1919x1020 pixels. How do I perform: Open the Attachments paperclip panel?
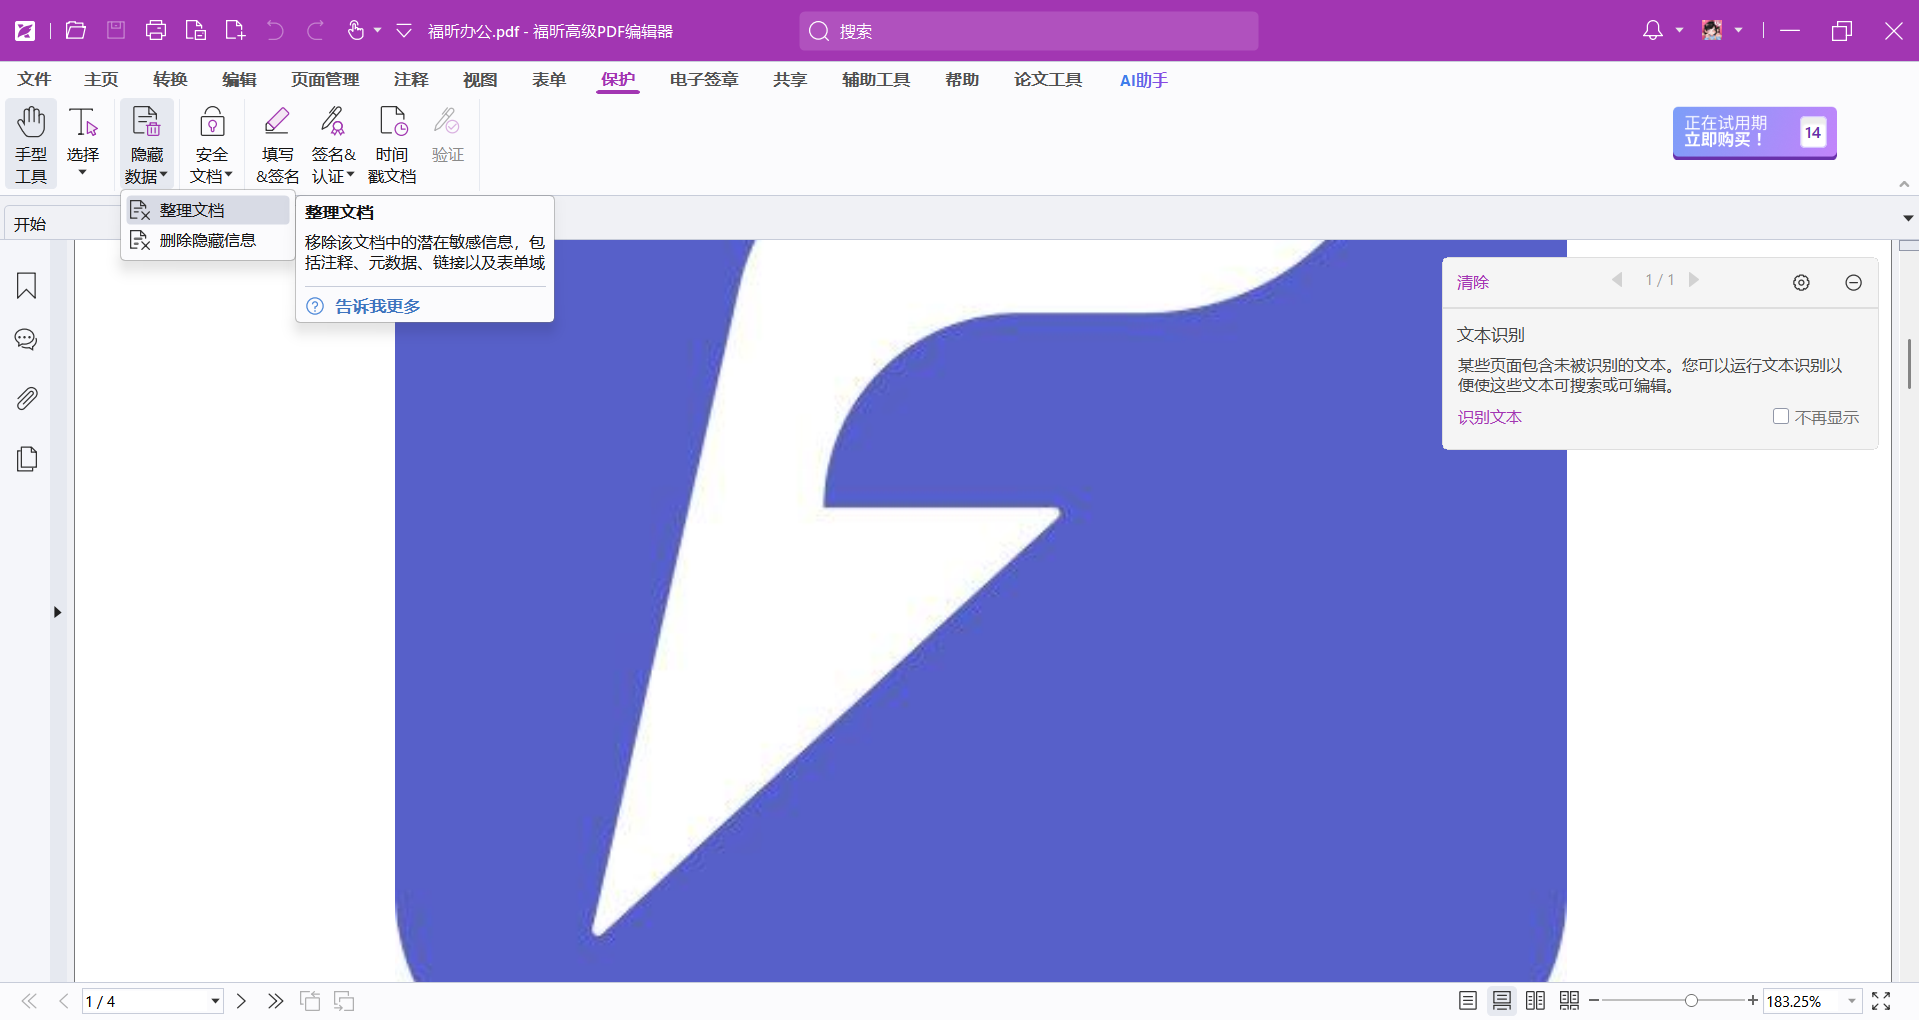pos(27,399)
